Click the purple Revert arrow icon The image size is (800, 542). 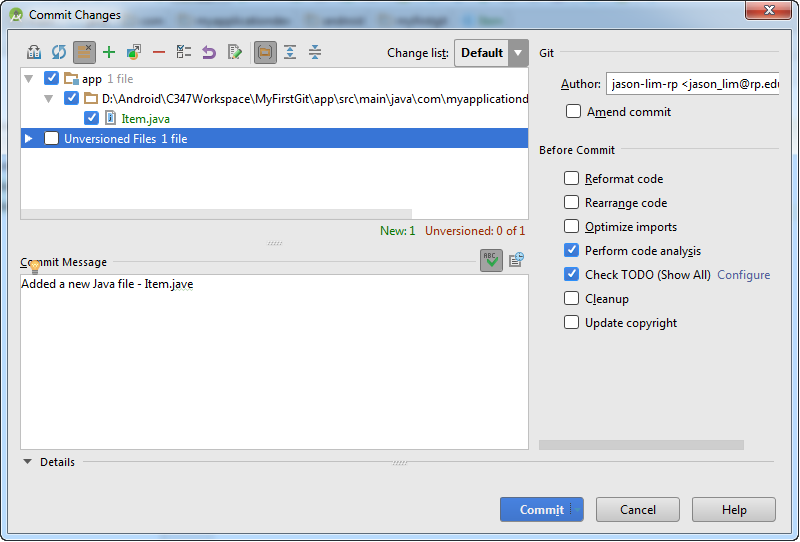pyautogui.click(x=209, y=53)
